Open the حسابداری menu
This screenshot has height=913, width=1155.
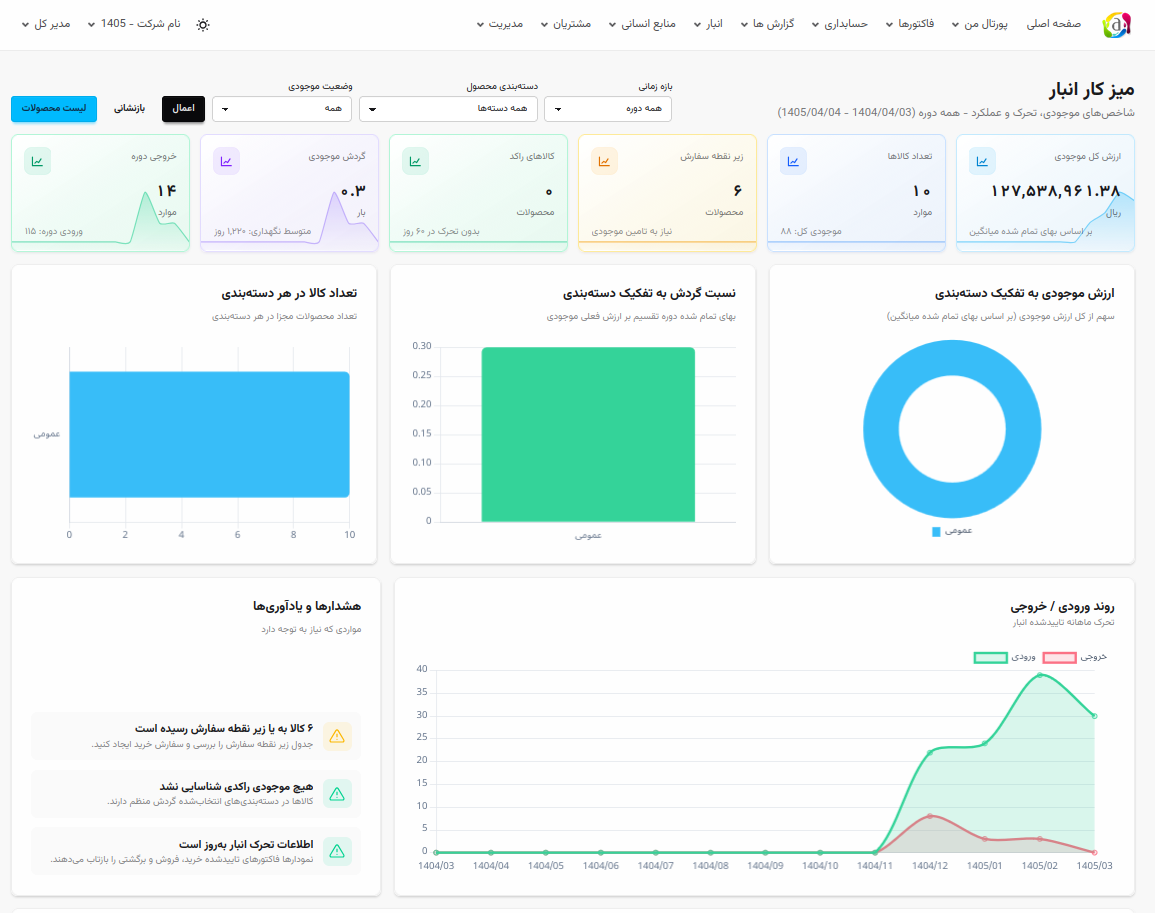click(x=839, y=24)
